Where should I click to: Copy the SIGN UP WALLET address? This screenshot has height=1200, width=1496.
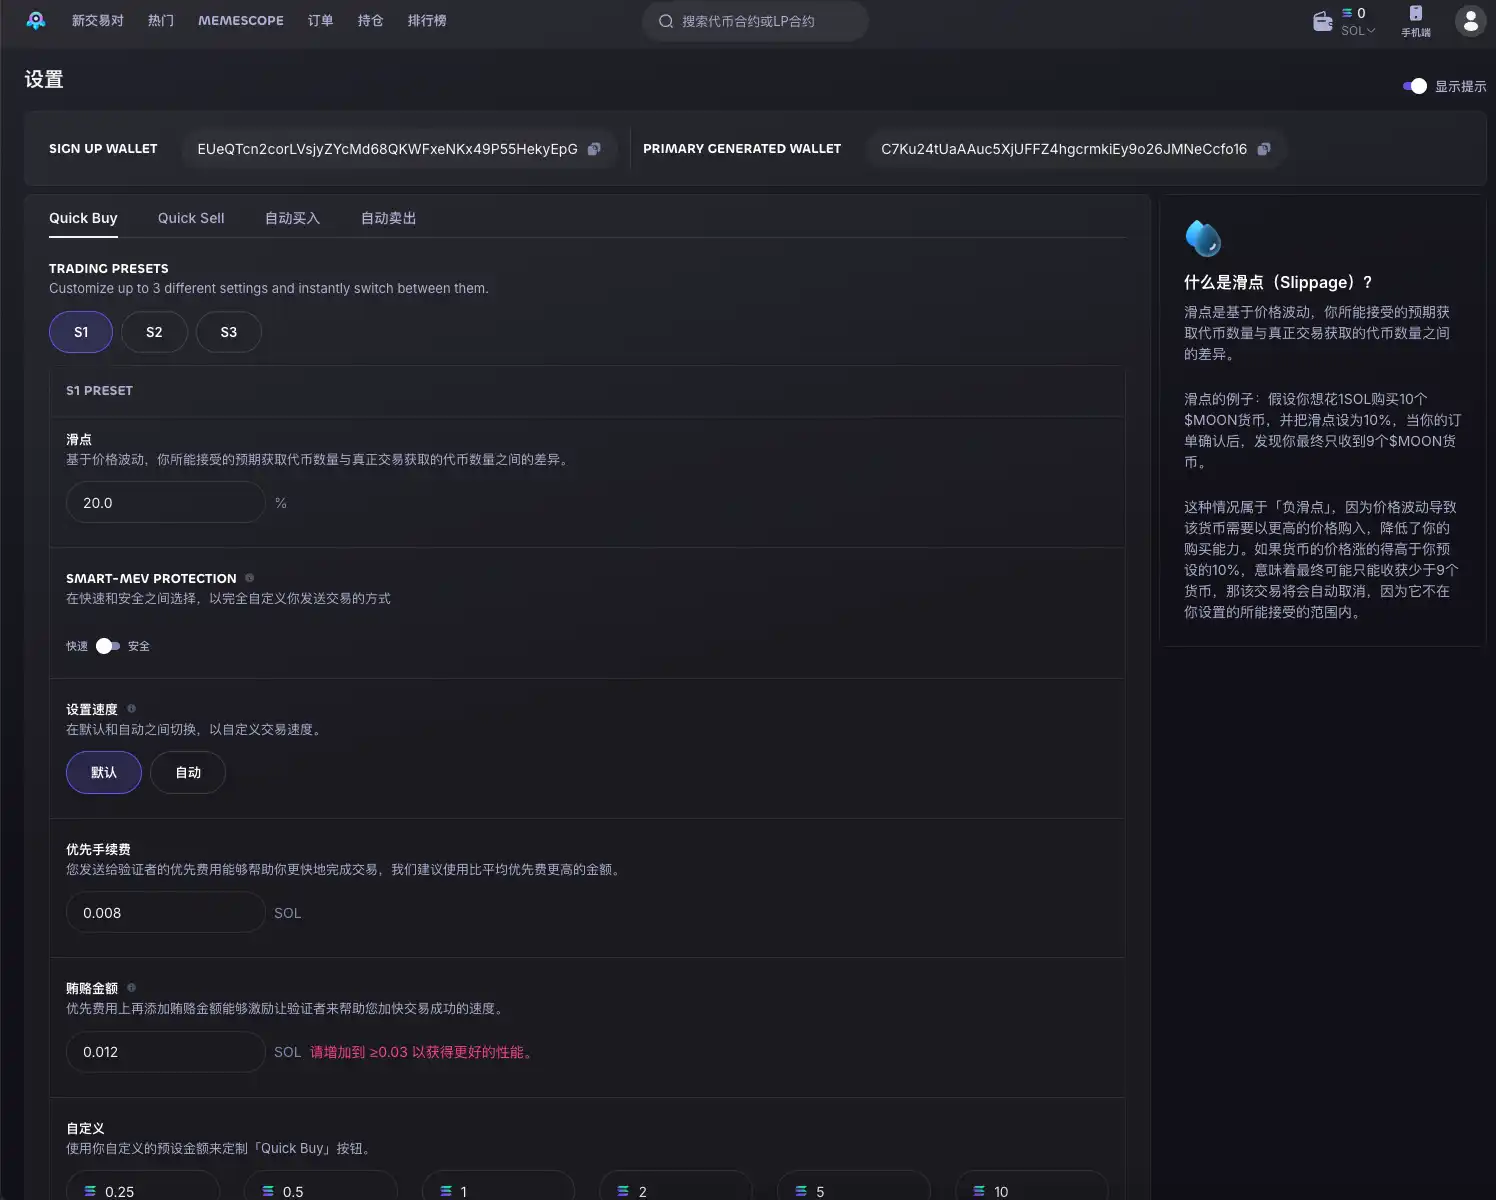(594, 148)
